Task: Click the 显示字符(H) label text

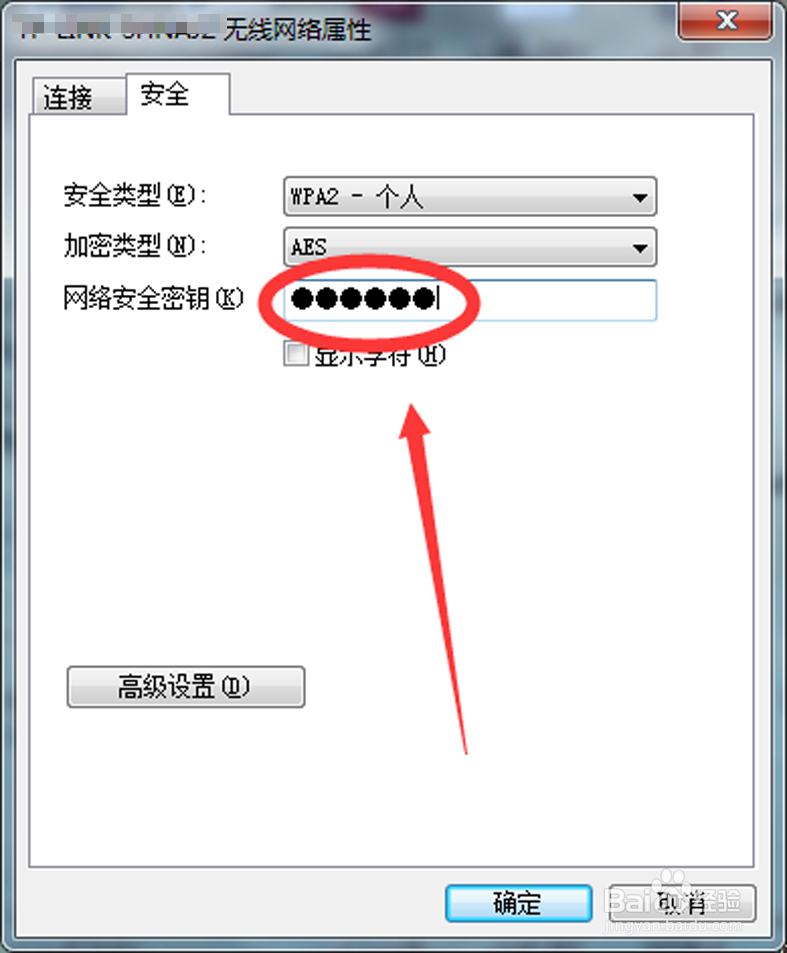Action: [x=380, y=356]
